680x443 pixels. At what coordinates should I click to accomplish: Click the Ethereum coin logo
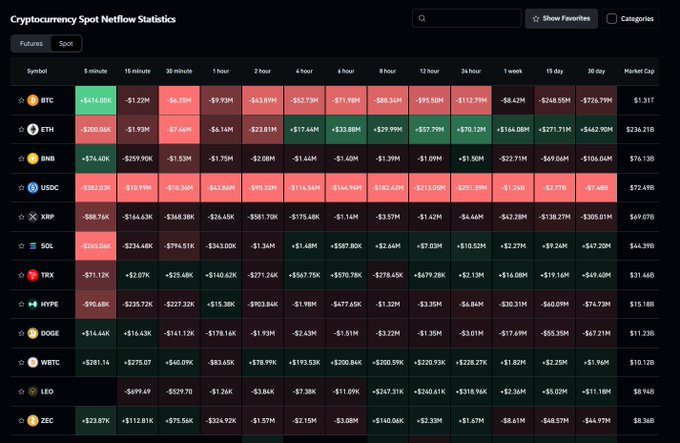click(33, 129)
